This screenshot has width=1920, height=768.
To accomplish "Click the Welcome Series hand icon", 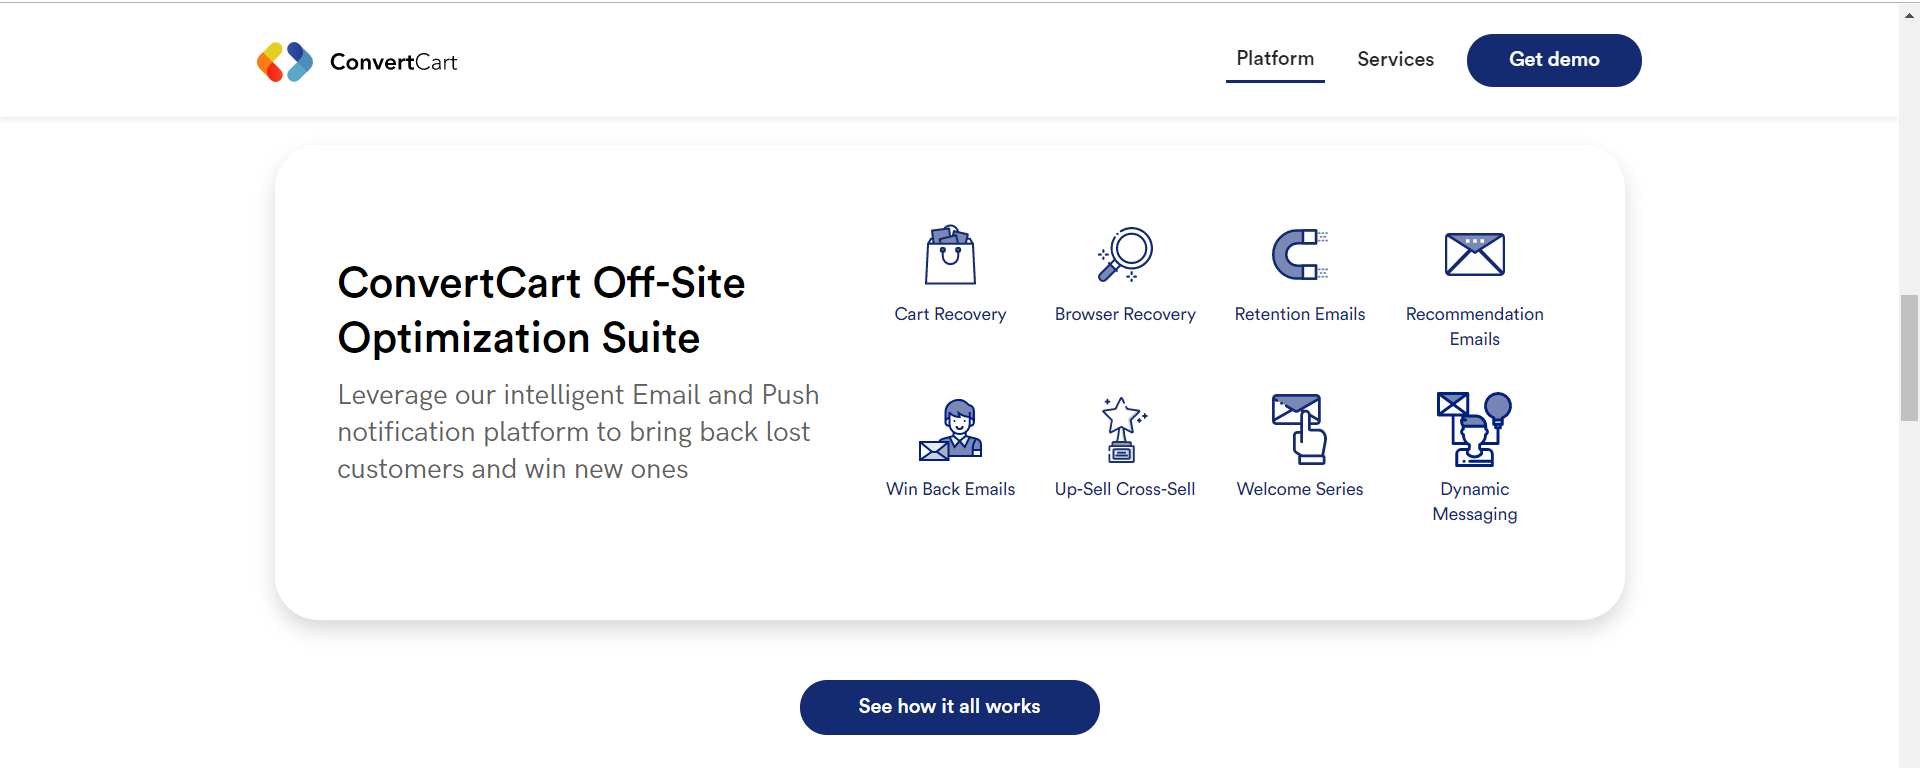I will coord(1299,430).
